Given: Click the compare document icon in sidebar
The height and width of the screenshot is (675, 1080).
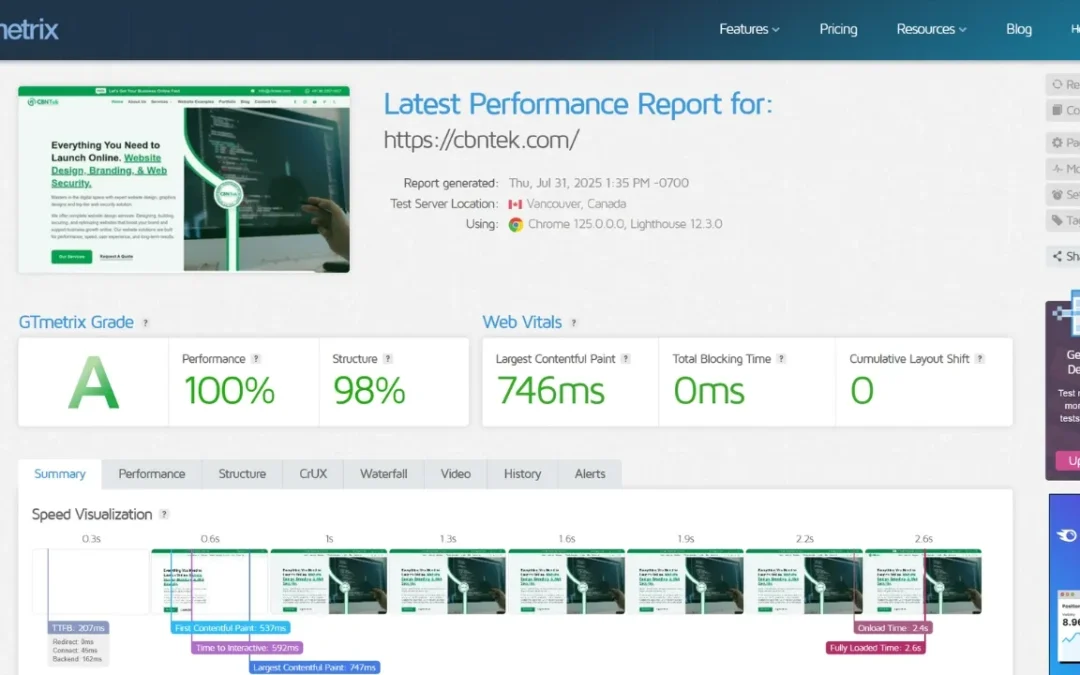Looking at the screenshot, I should [x=1057, y=110].
